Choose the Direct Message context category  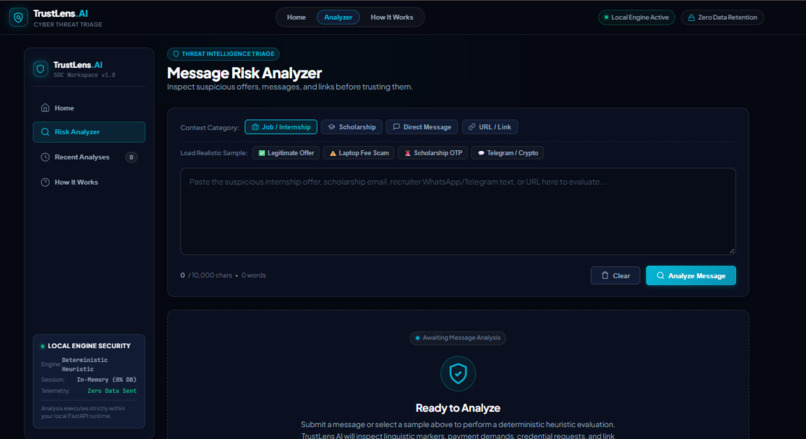[x=422, y=127]
